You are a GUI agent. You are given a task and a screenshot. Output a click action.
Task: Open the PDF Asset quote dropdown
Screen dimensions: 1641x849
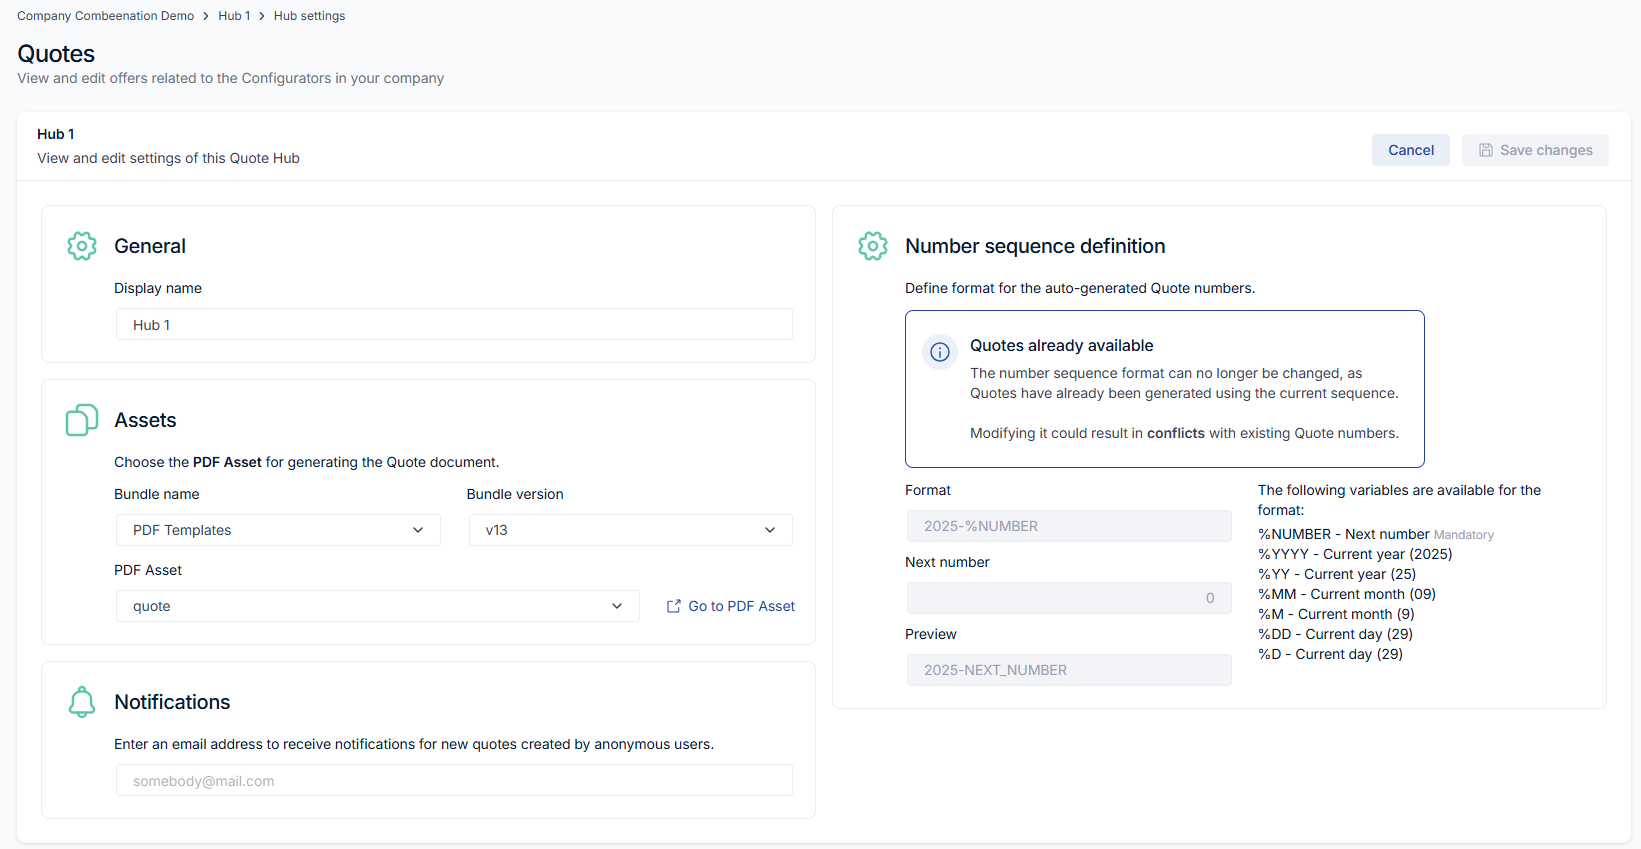click(x=377, y=606)
